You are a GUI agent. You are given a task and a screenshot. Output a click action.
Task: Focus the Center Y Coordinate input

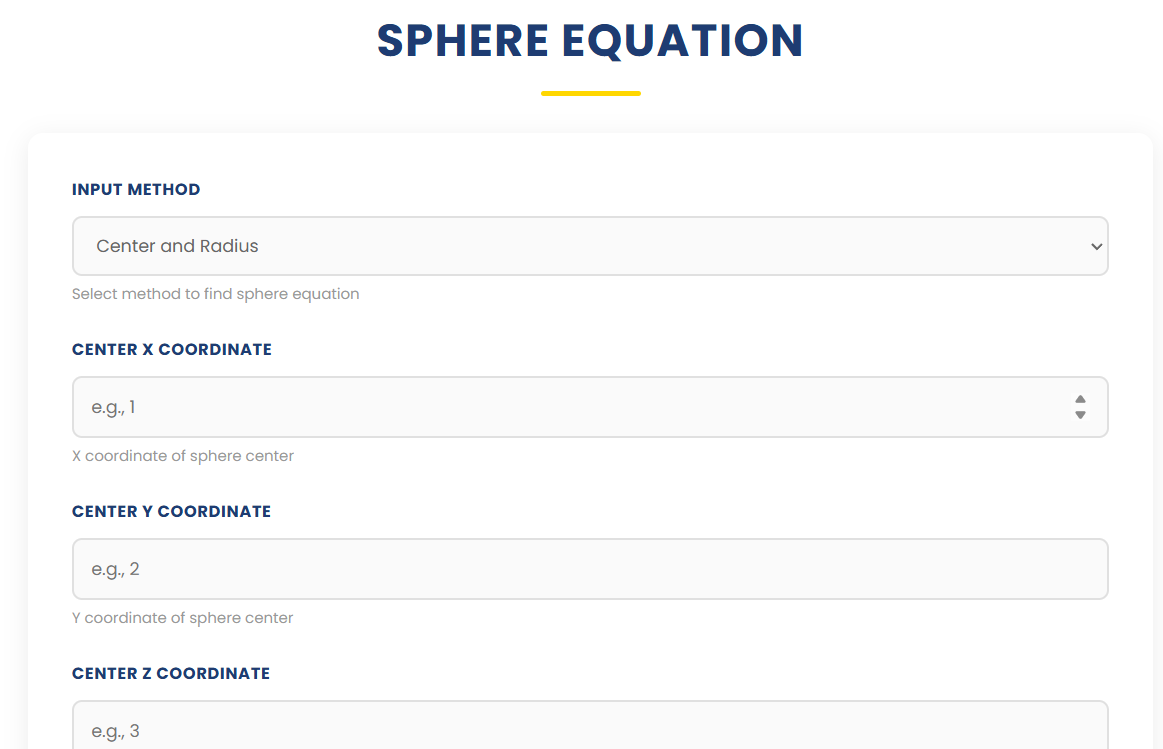[500, 568]
